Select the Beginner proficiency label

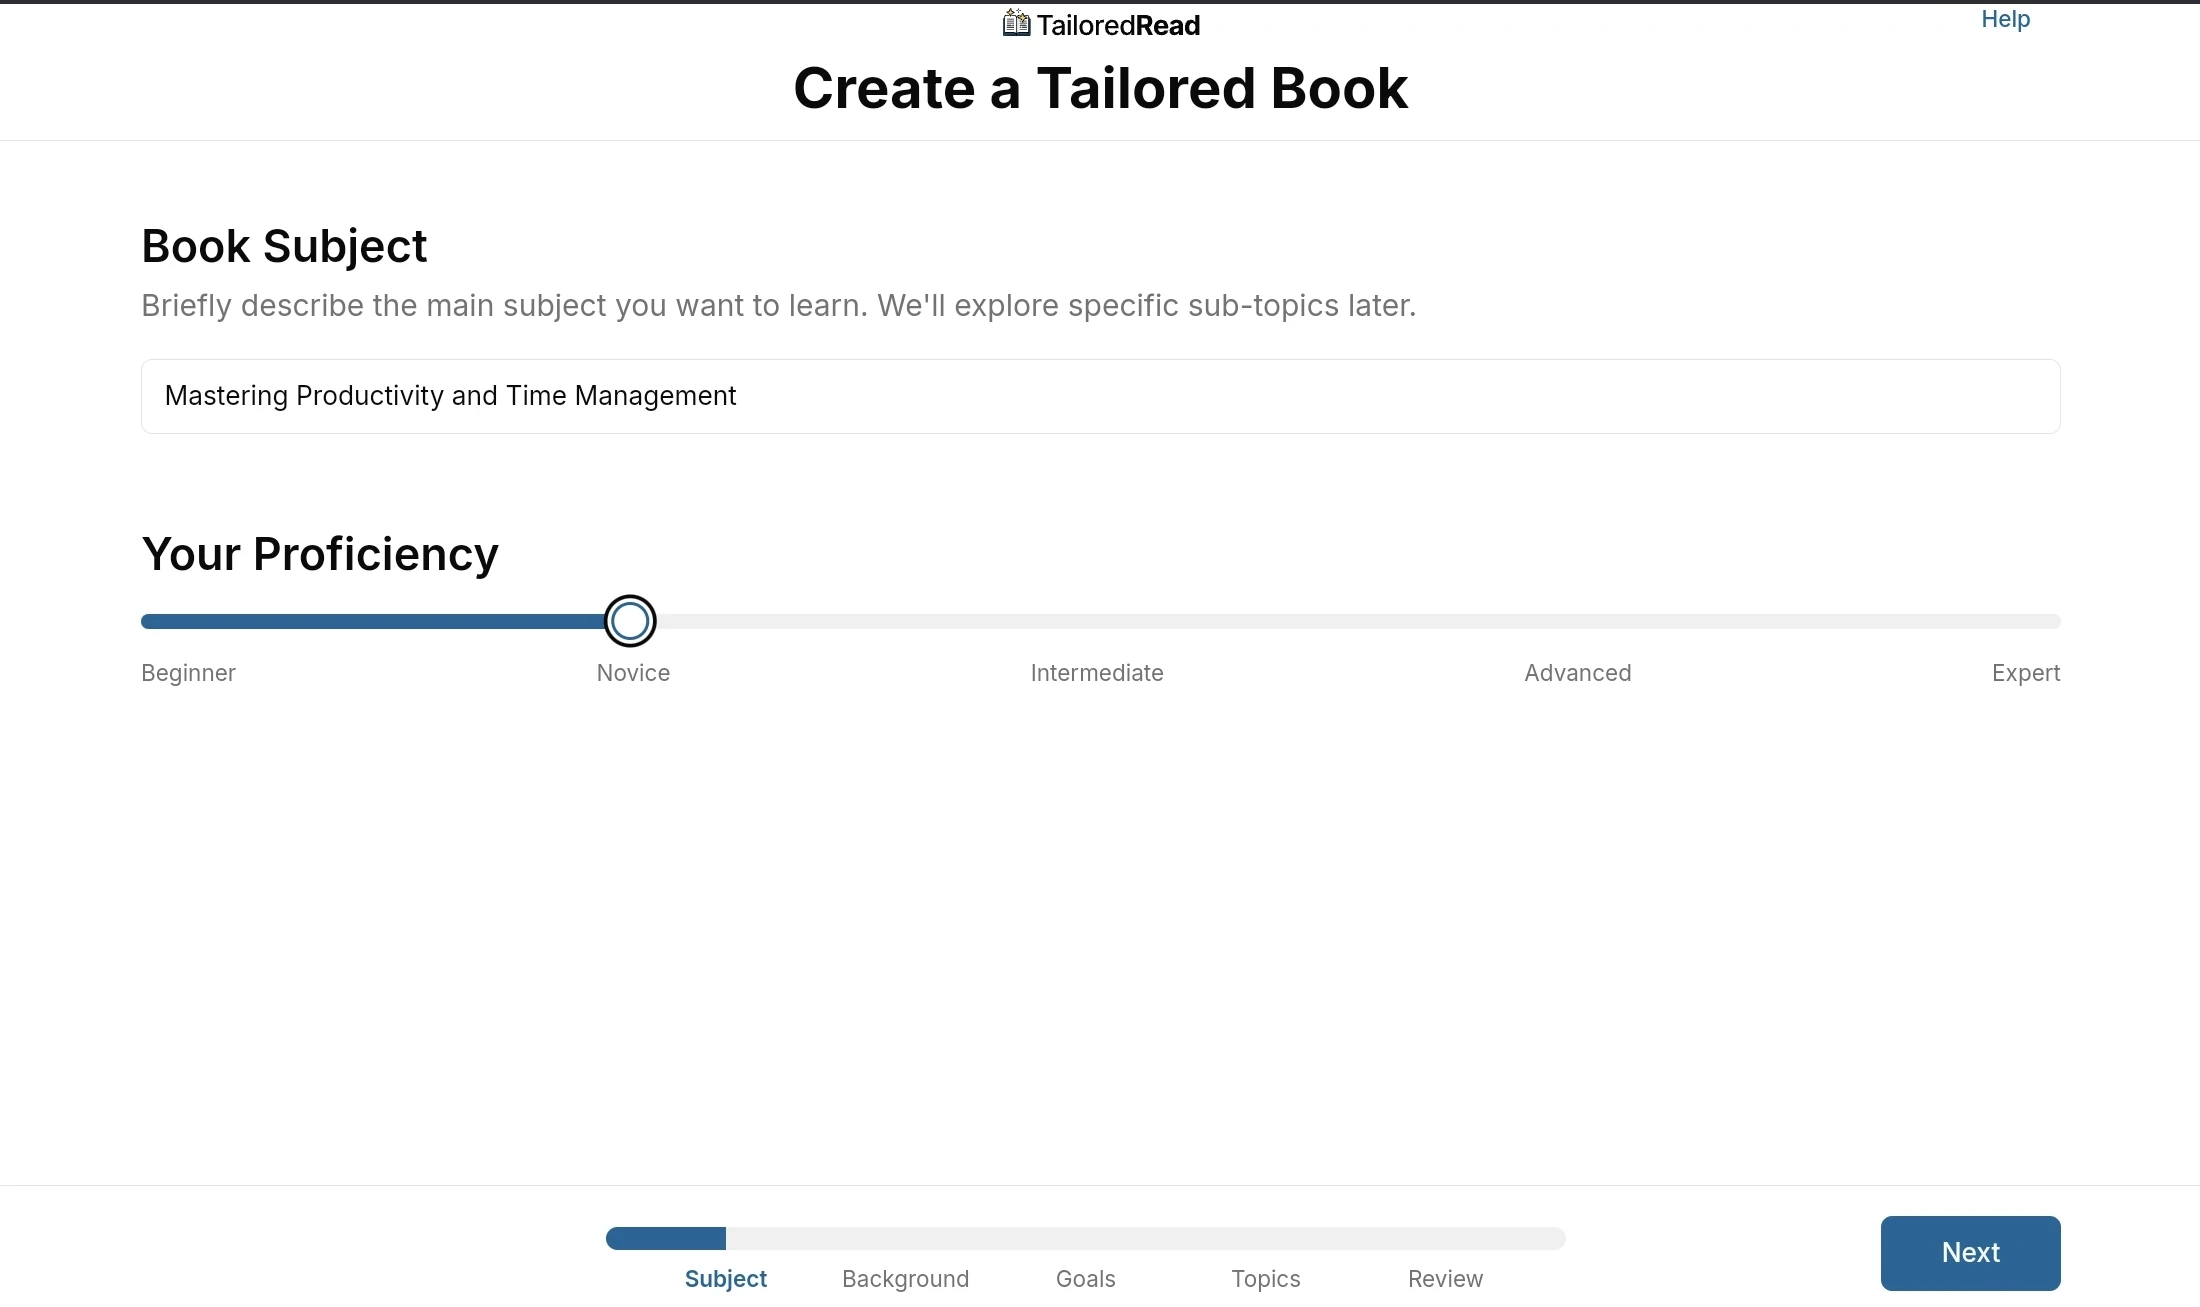tap(188, 673)
